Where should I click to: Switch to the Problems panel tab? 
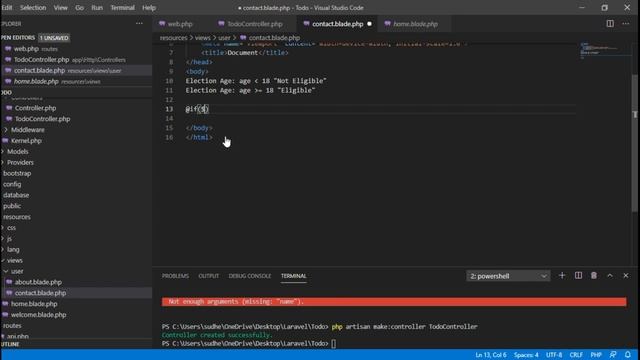tap(175, 276)
